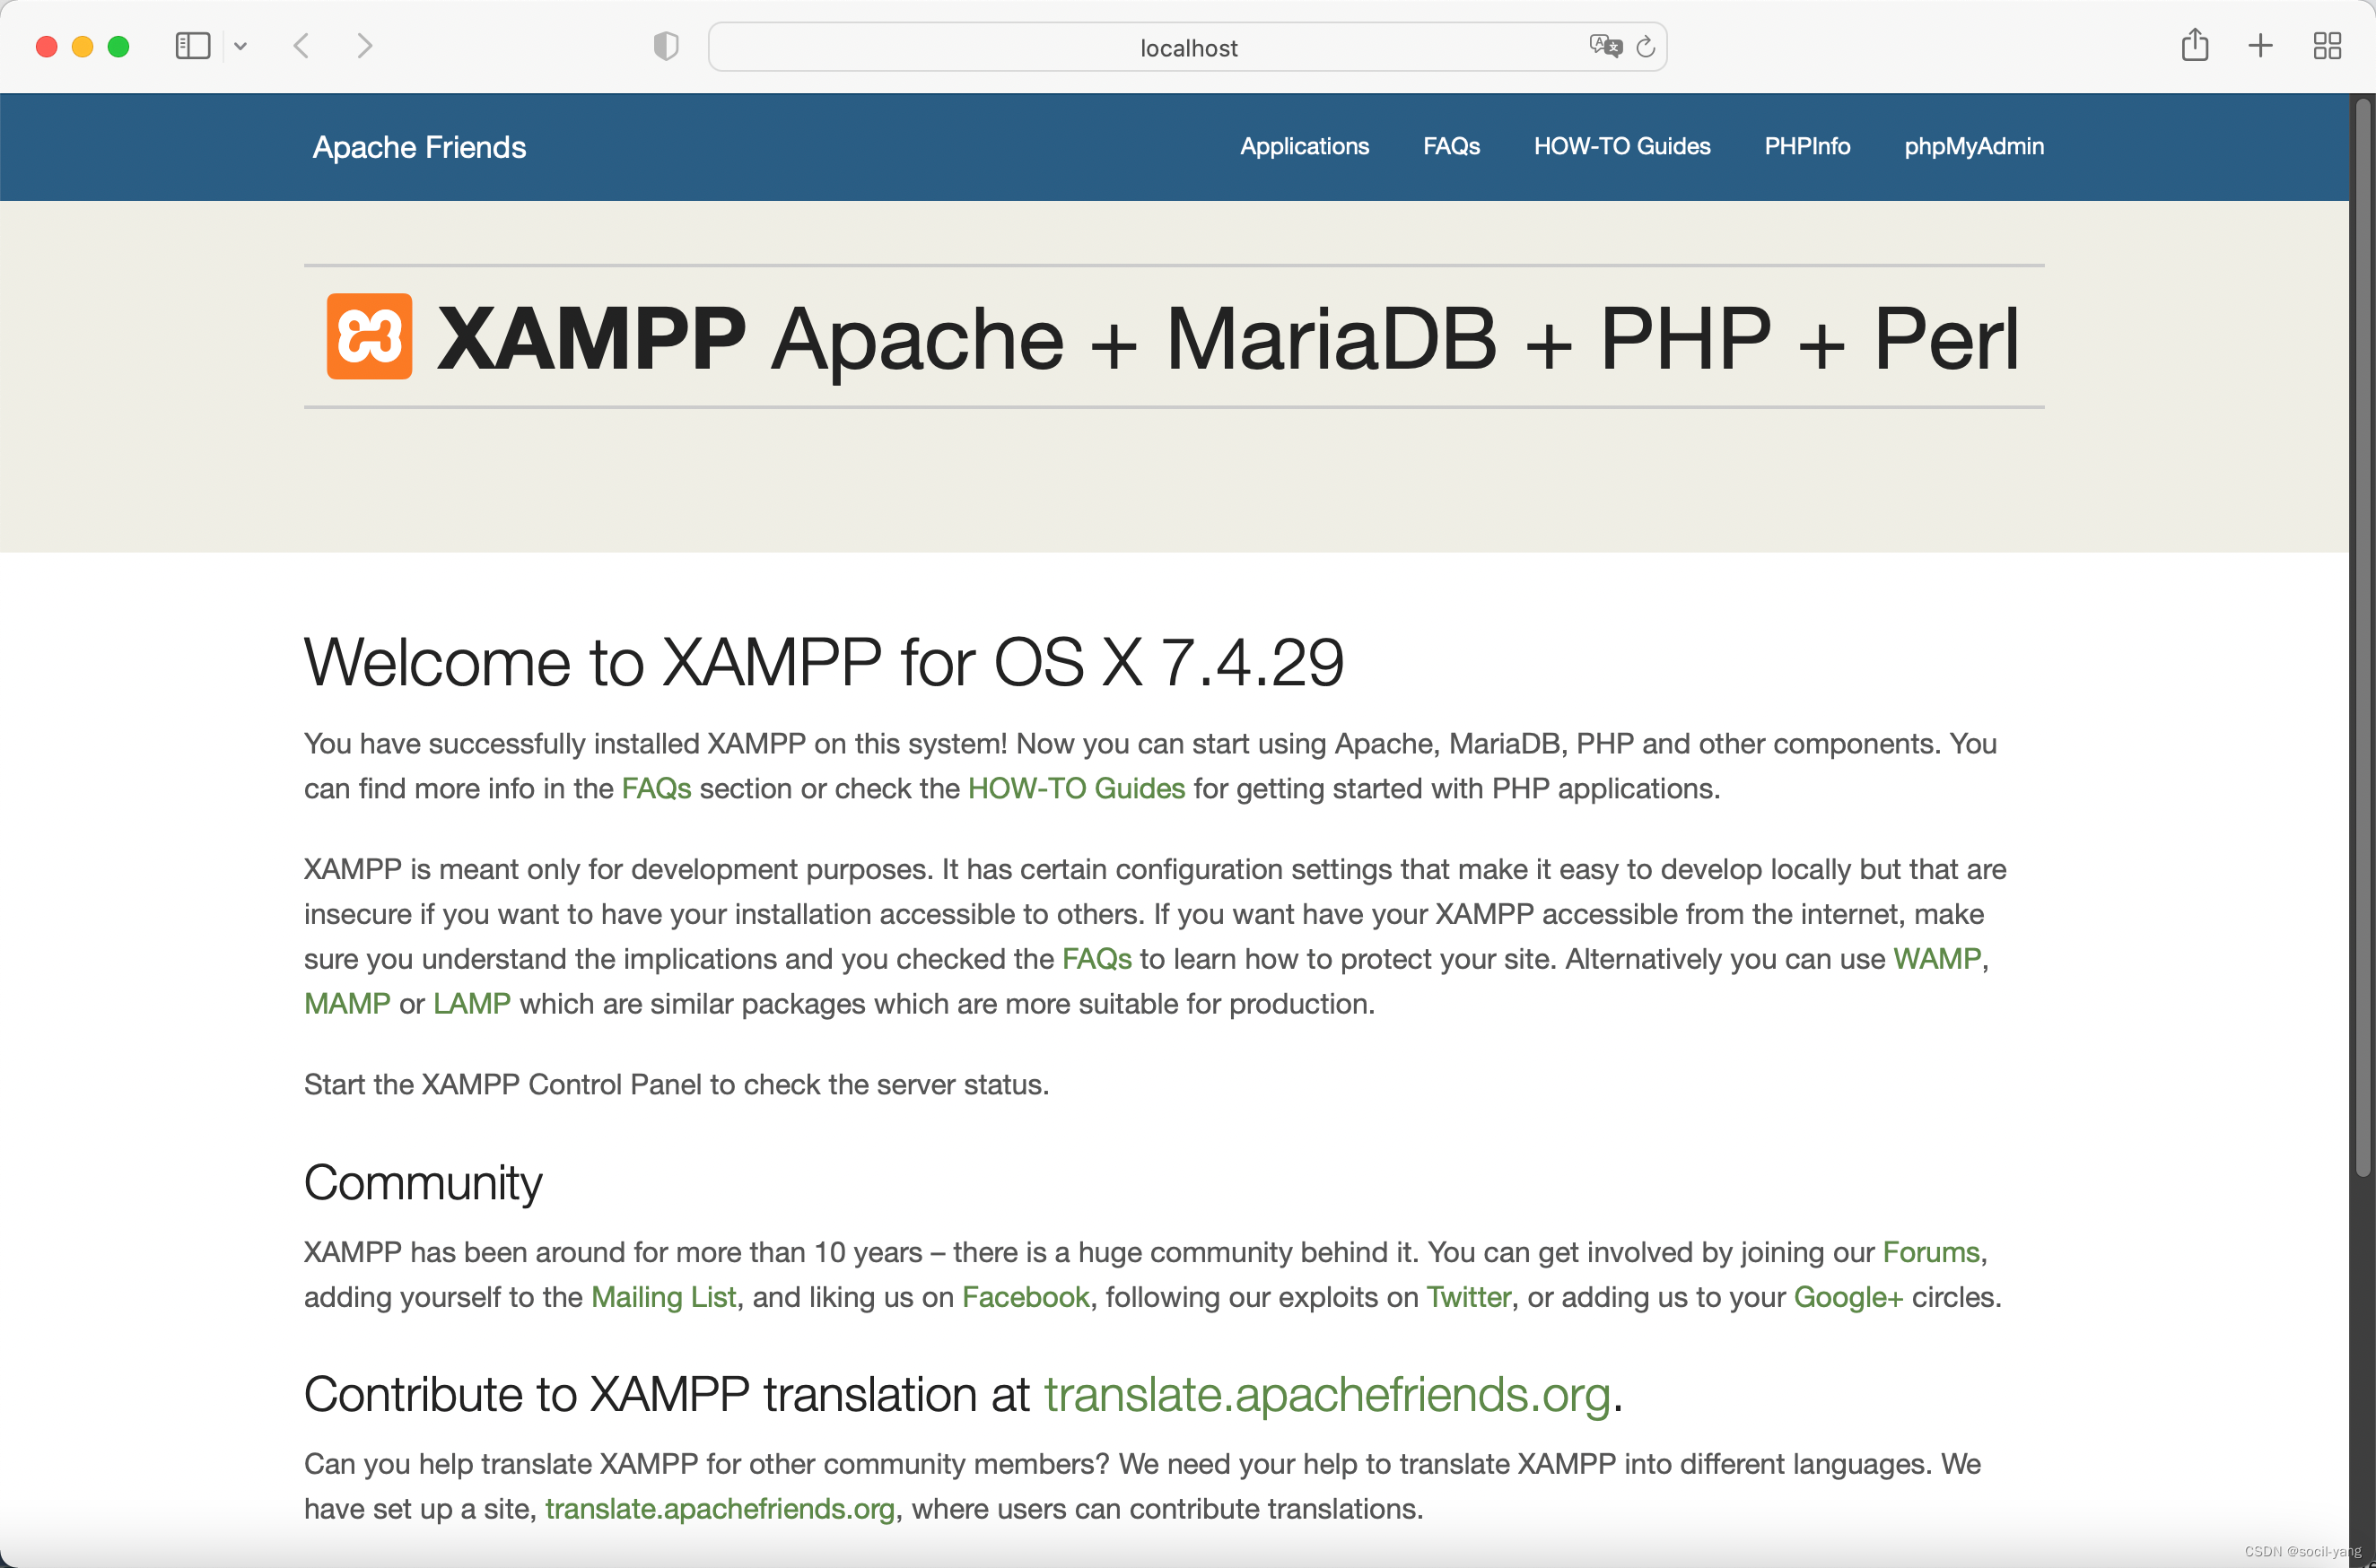This screenshot has height=1568, width=2376.
Task: Click the localhost address bar
Action: (1188, 48)
